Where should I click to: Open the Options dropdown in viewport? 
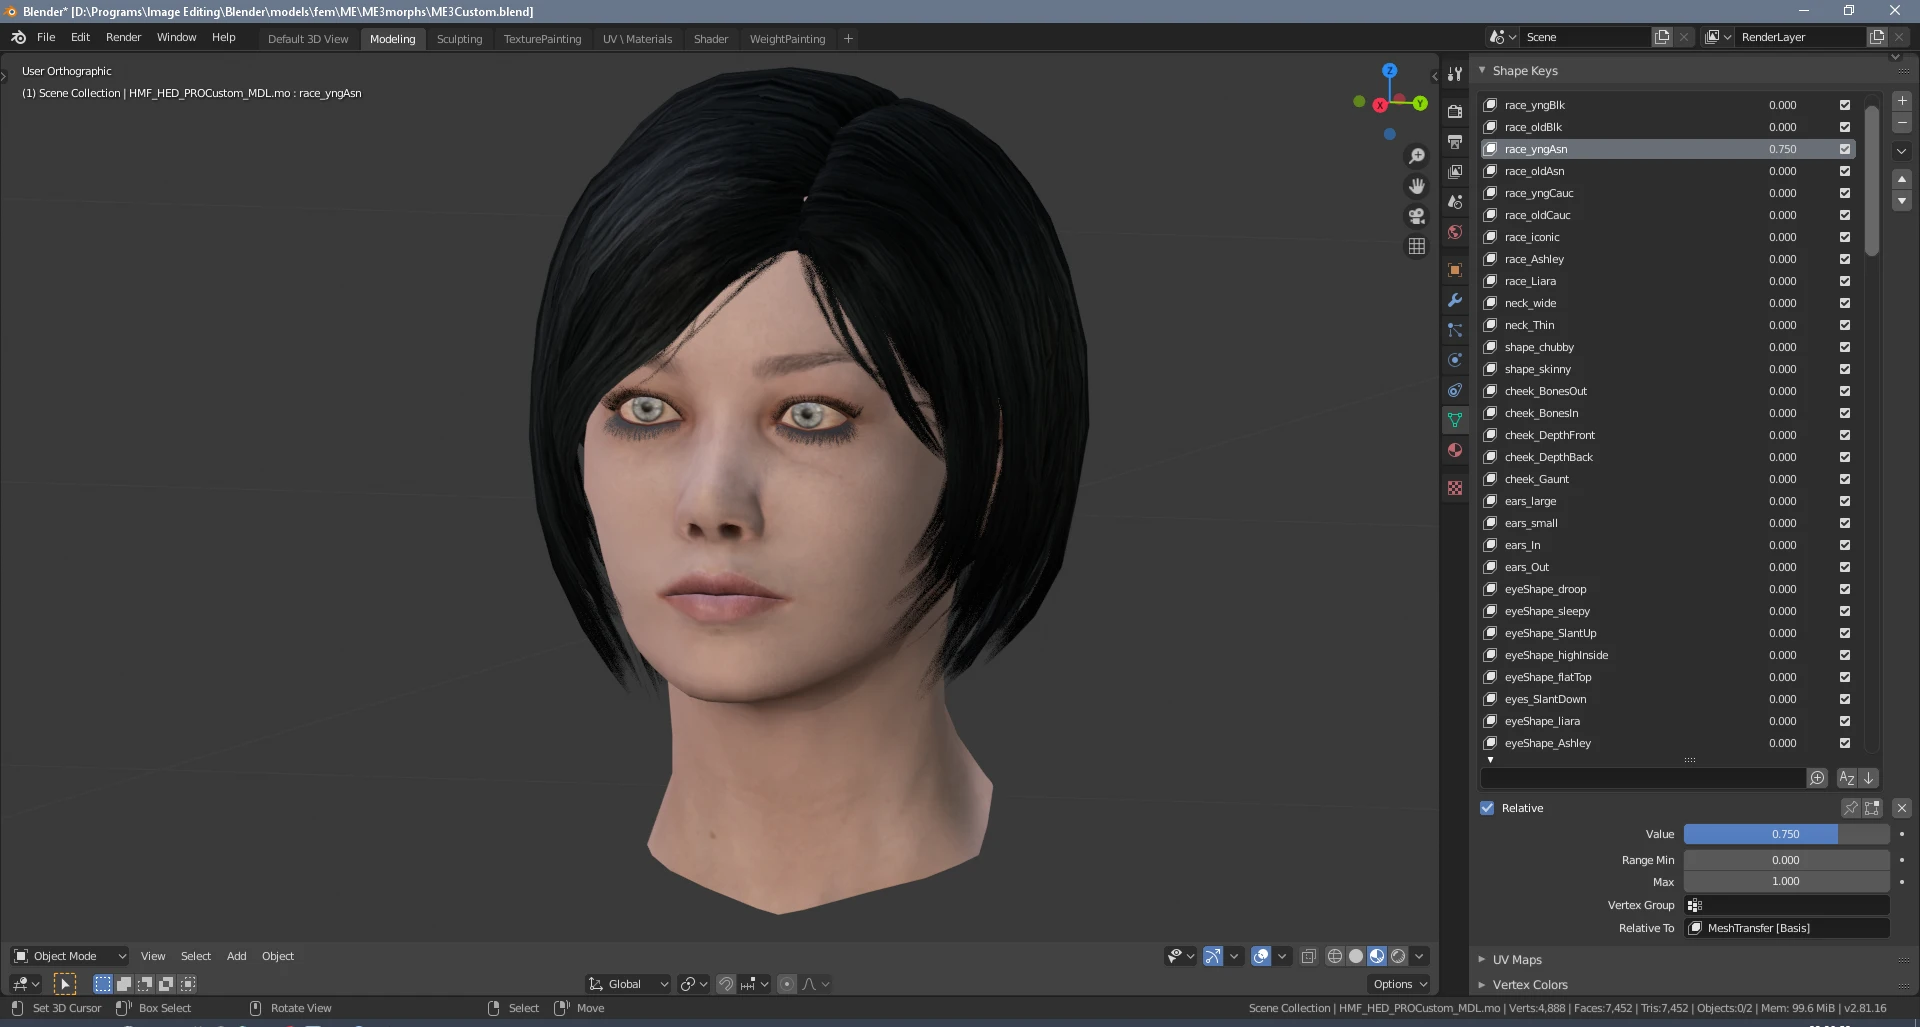[1400, 984]
